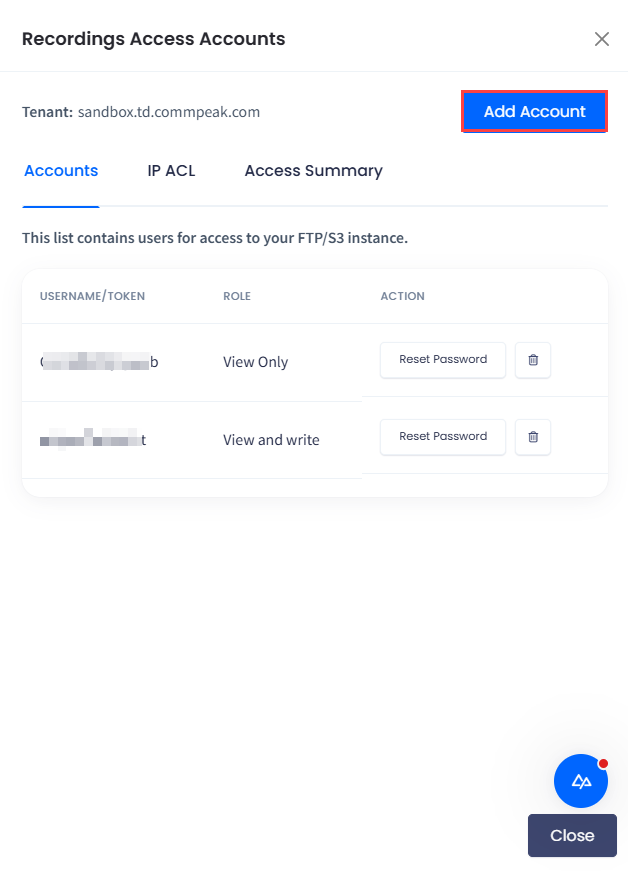
Task: Click the USERNAME/TOKEN column header
Action: [92, 296]
